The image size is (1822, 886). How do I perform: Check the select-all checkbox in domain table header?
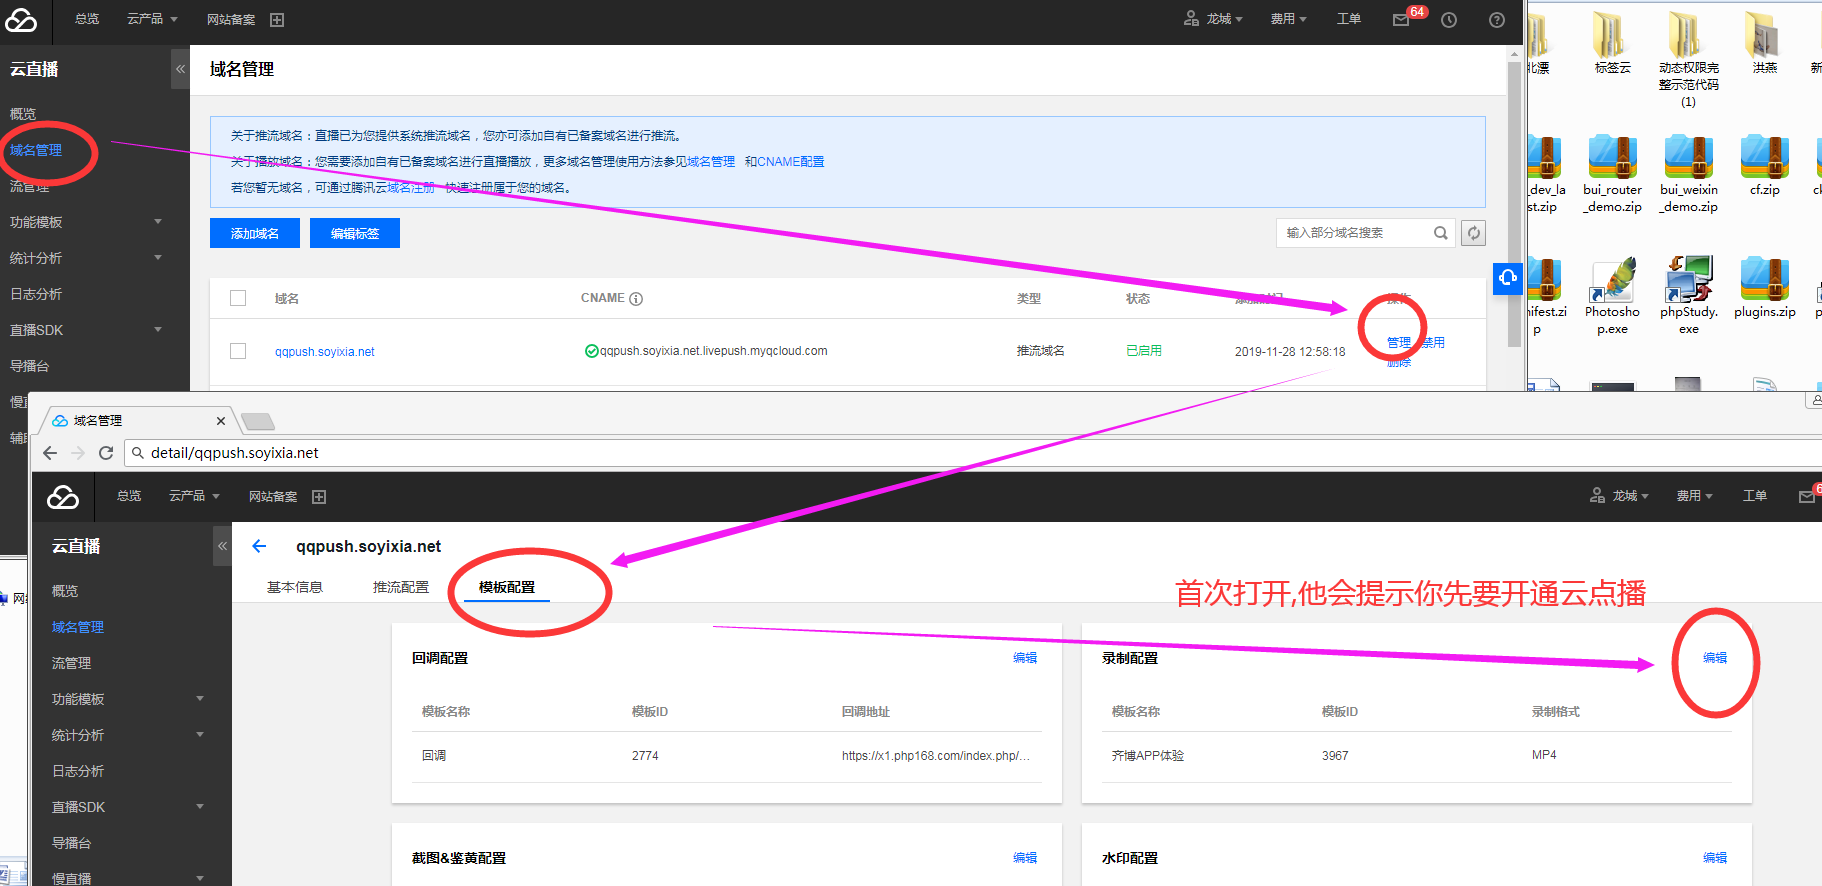(238, 298)
